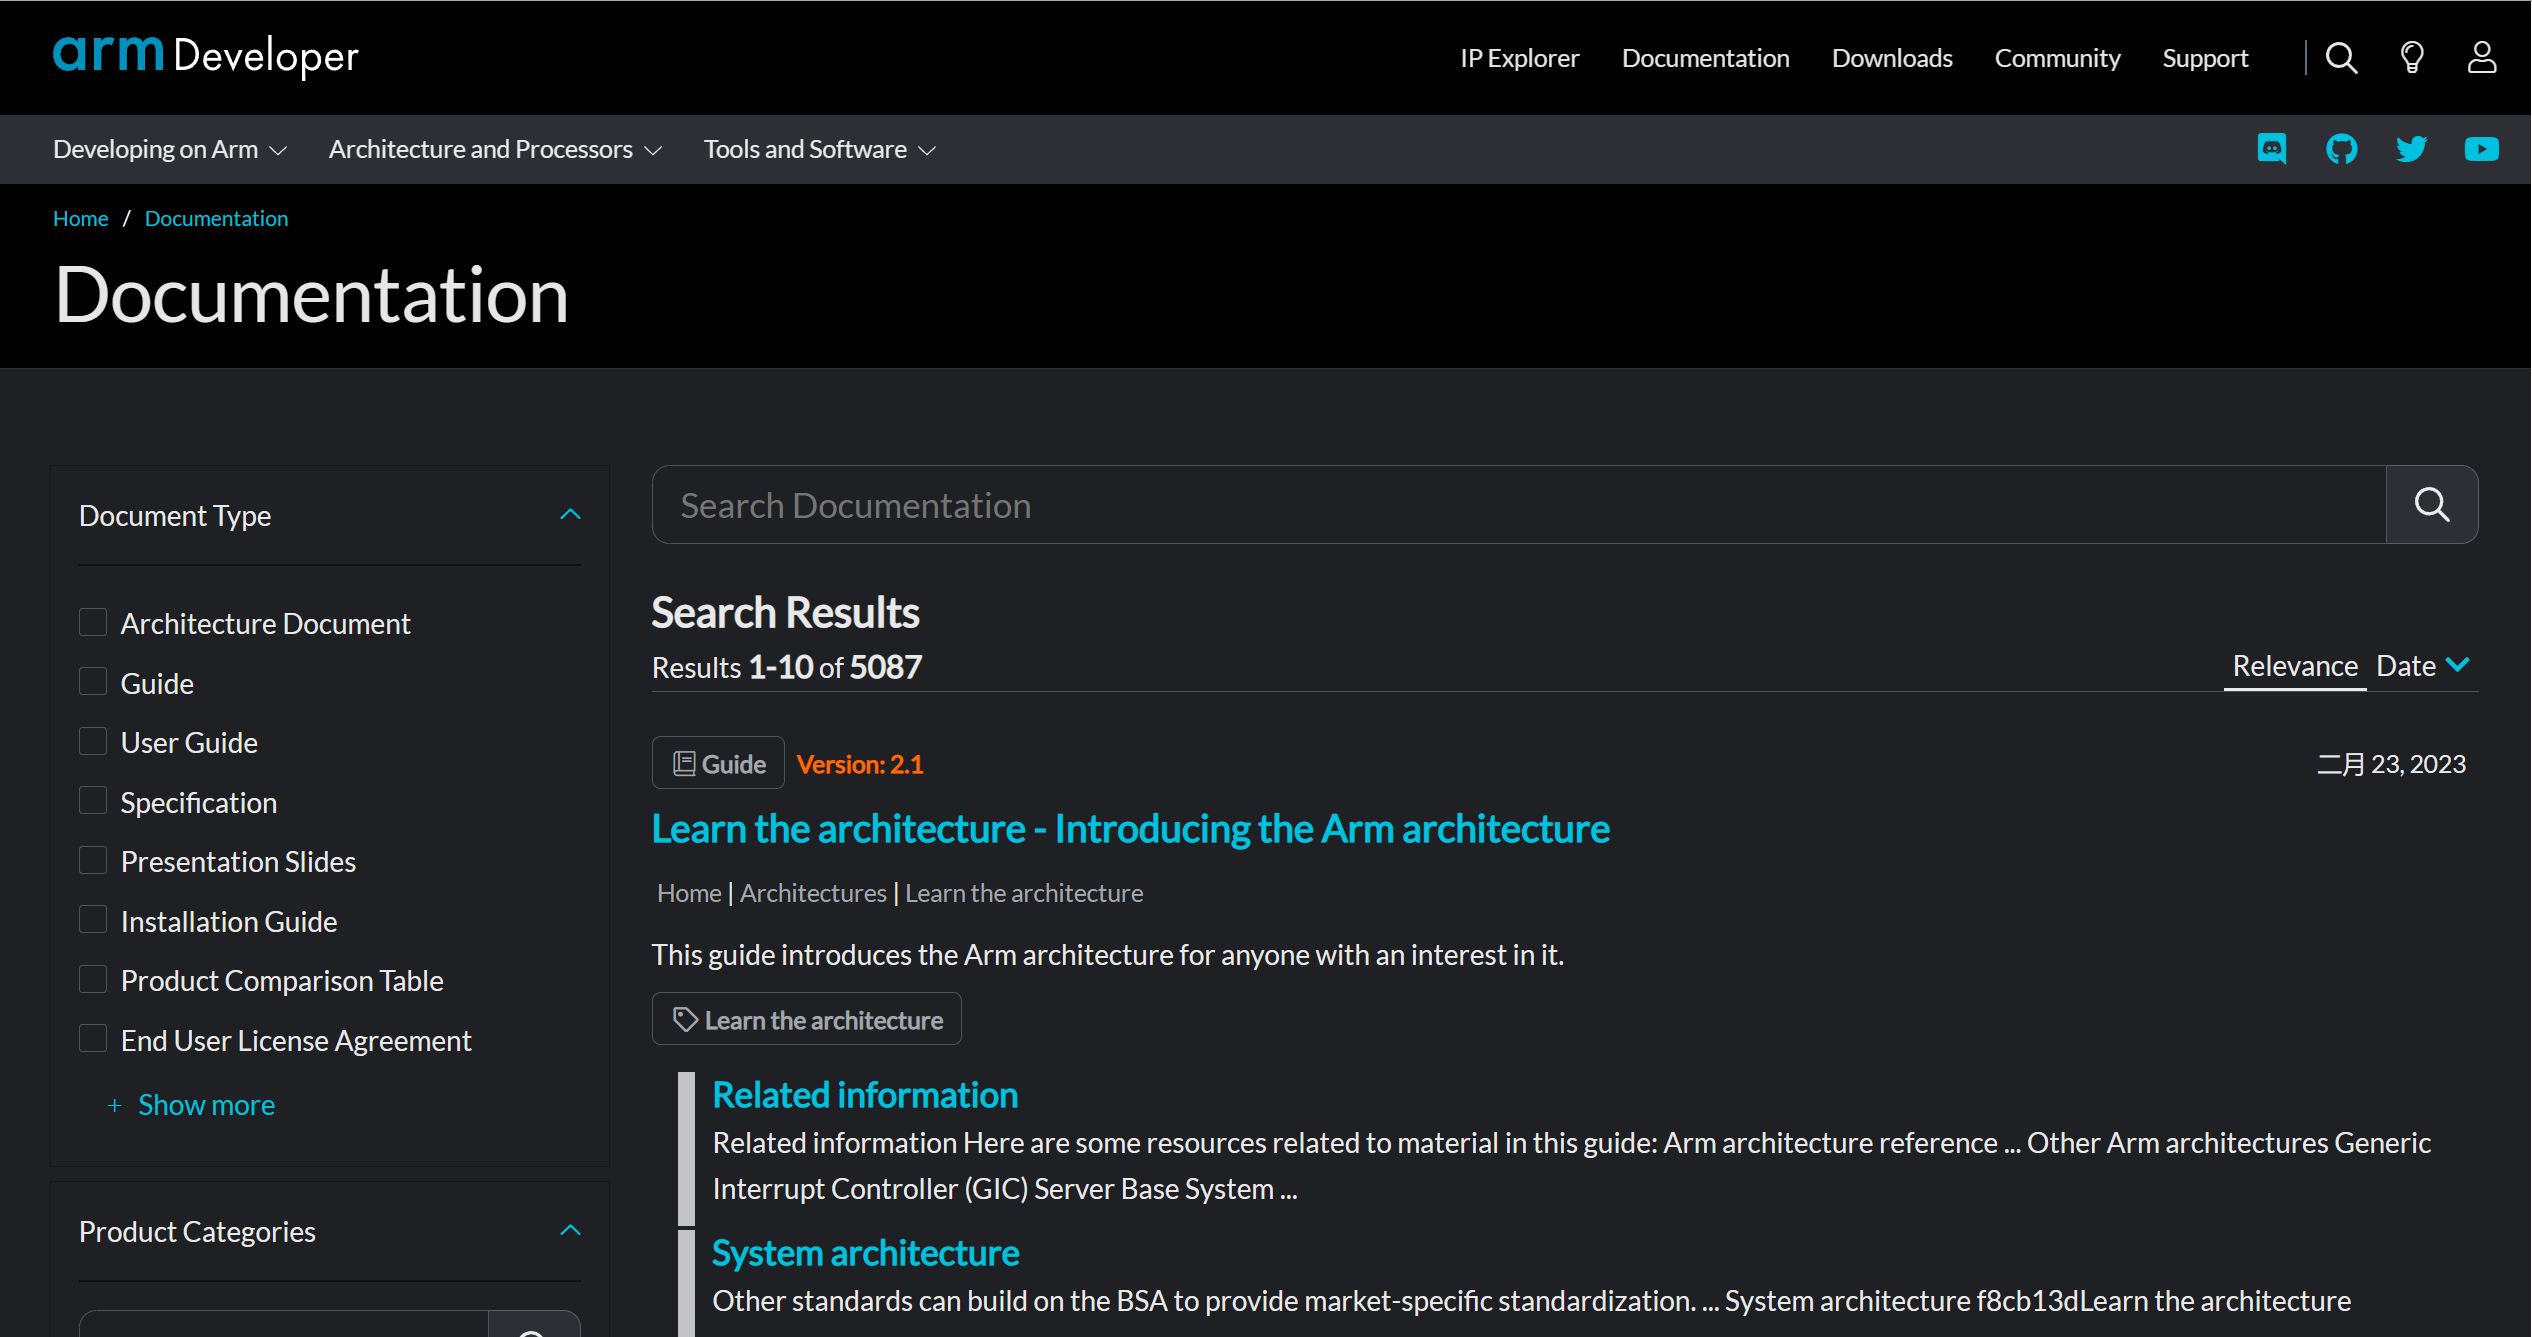Screen dimensions: 2532x1337
Task: Open Downloads in top navigation
Action: 1892,58
